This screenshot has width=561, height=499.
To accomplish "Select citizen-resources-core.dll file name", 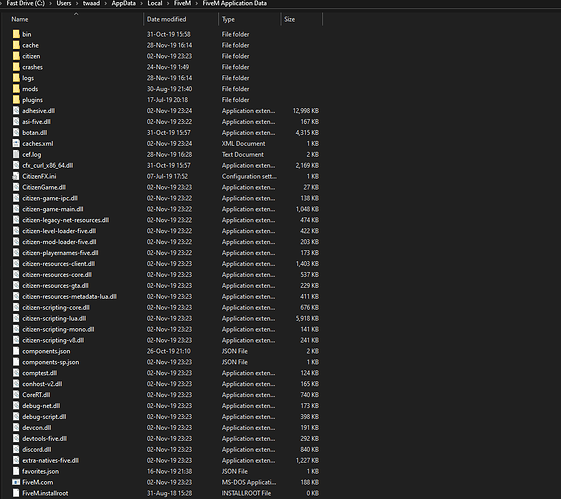I will click(x=57, y=275).
